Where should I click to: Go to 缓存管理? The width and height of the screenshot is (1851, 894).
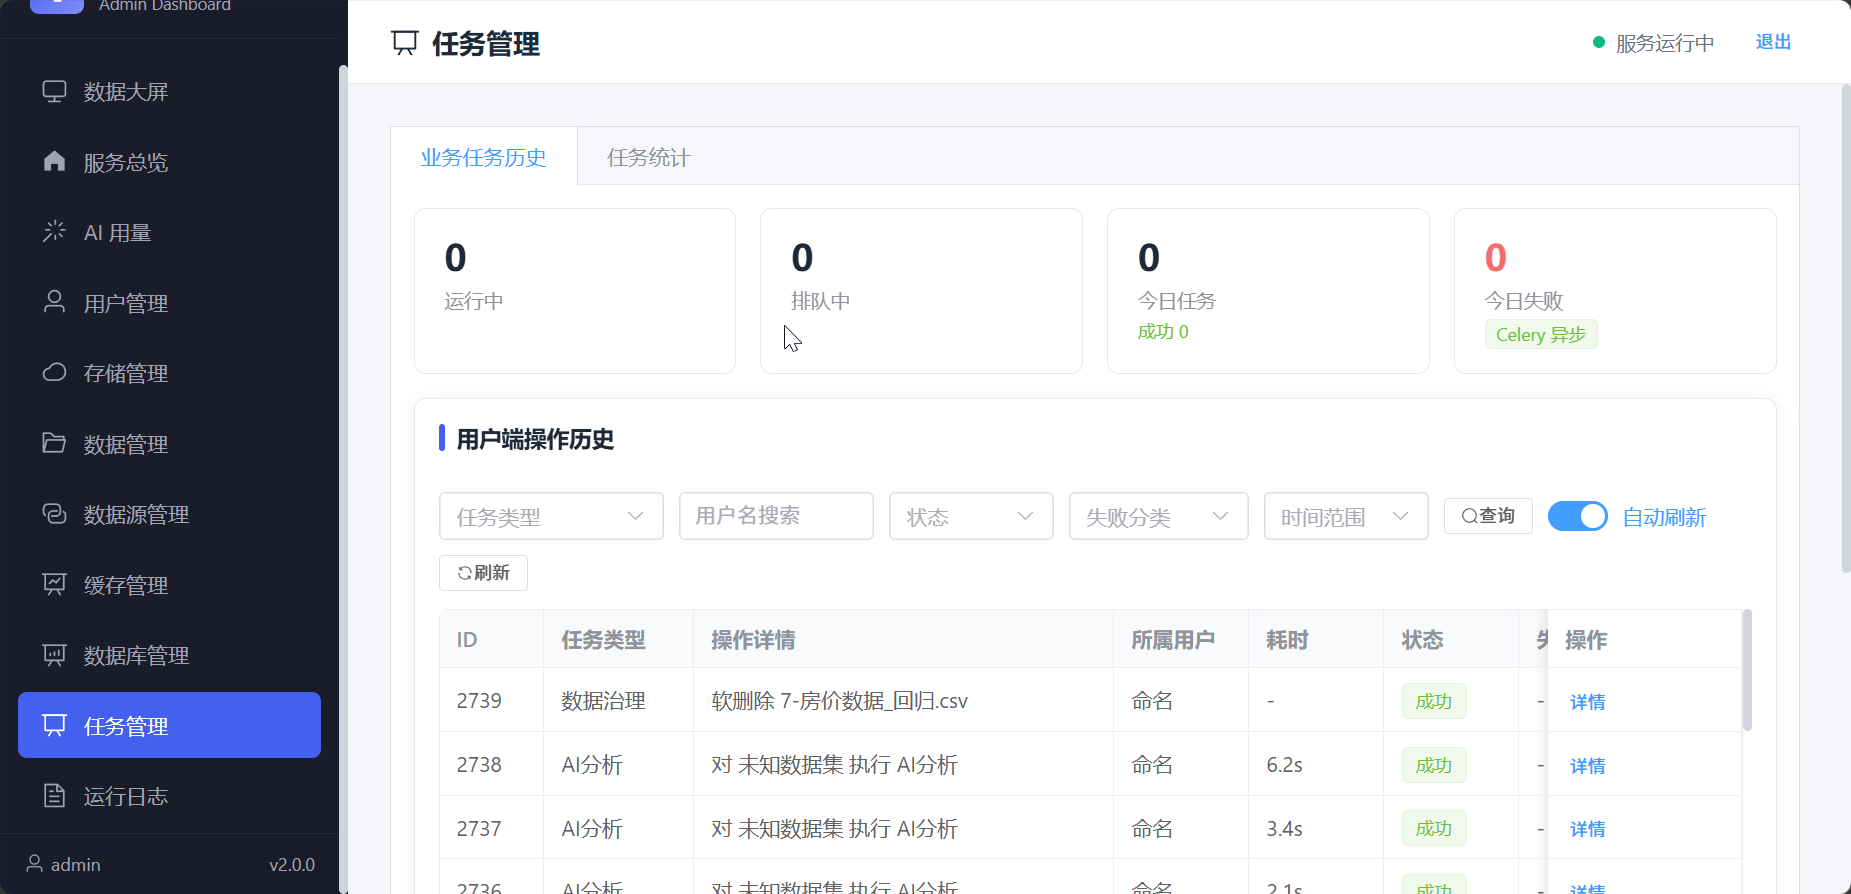[169, 584]
